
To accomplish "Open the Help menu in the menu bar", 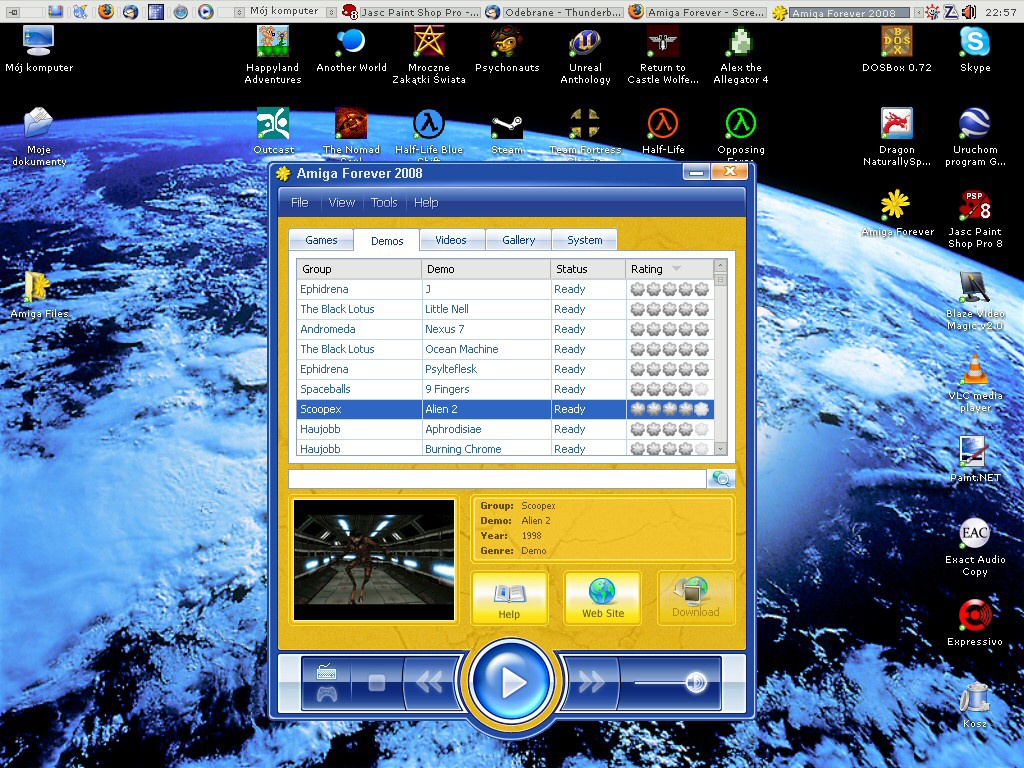I will (x=426, y=202).
